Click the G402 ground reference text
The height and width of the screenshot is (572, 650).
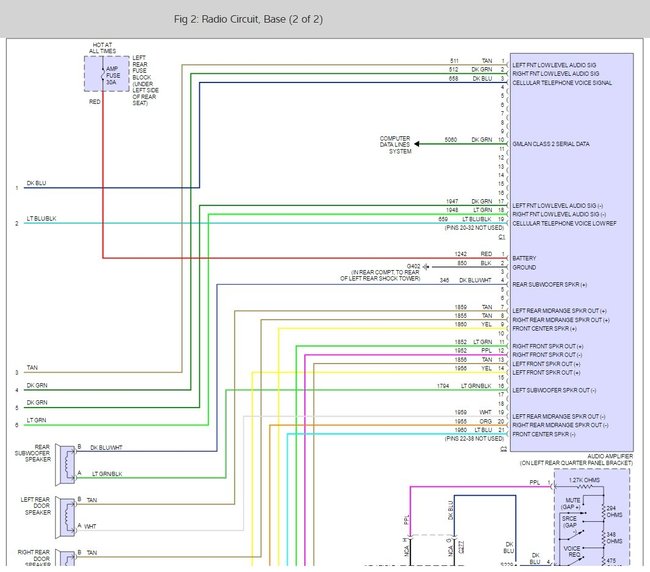click(413, 266)
